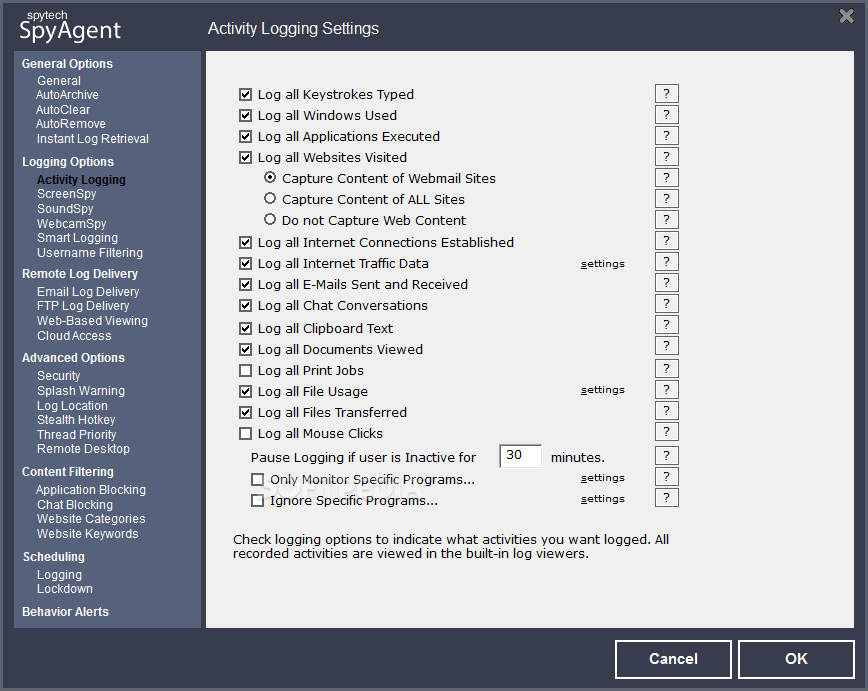The width and height of the screenshot is (868, 691).
Task: Open Cloud Access settings
Action: 74,336
